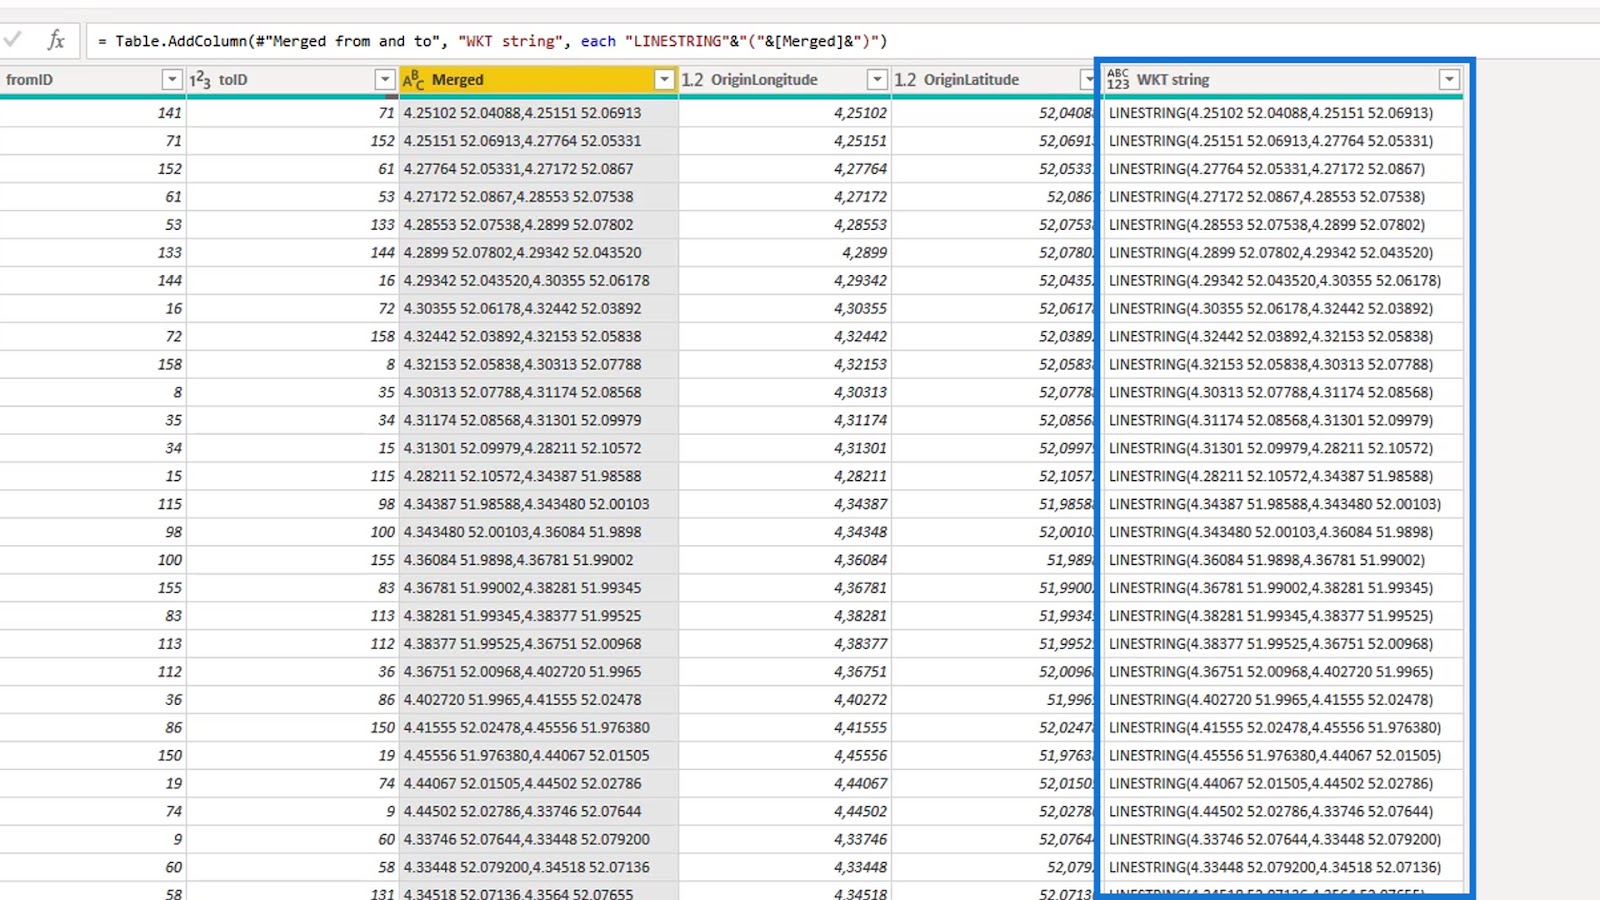
Task: Click toID cell 86
Action: pyautogui.click(x=292, y=700)
